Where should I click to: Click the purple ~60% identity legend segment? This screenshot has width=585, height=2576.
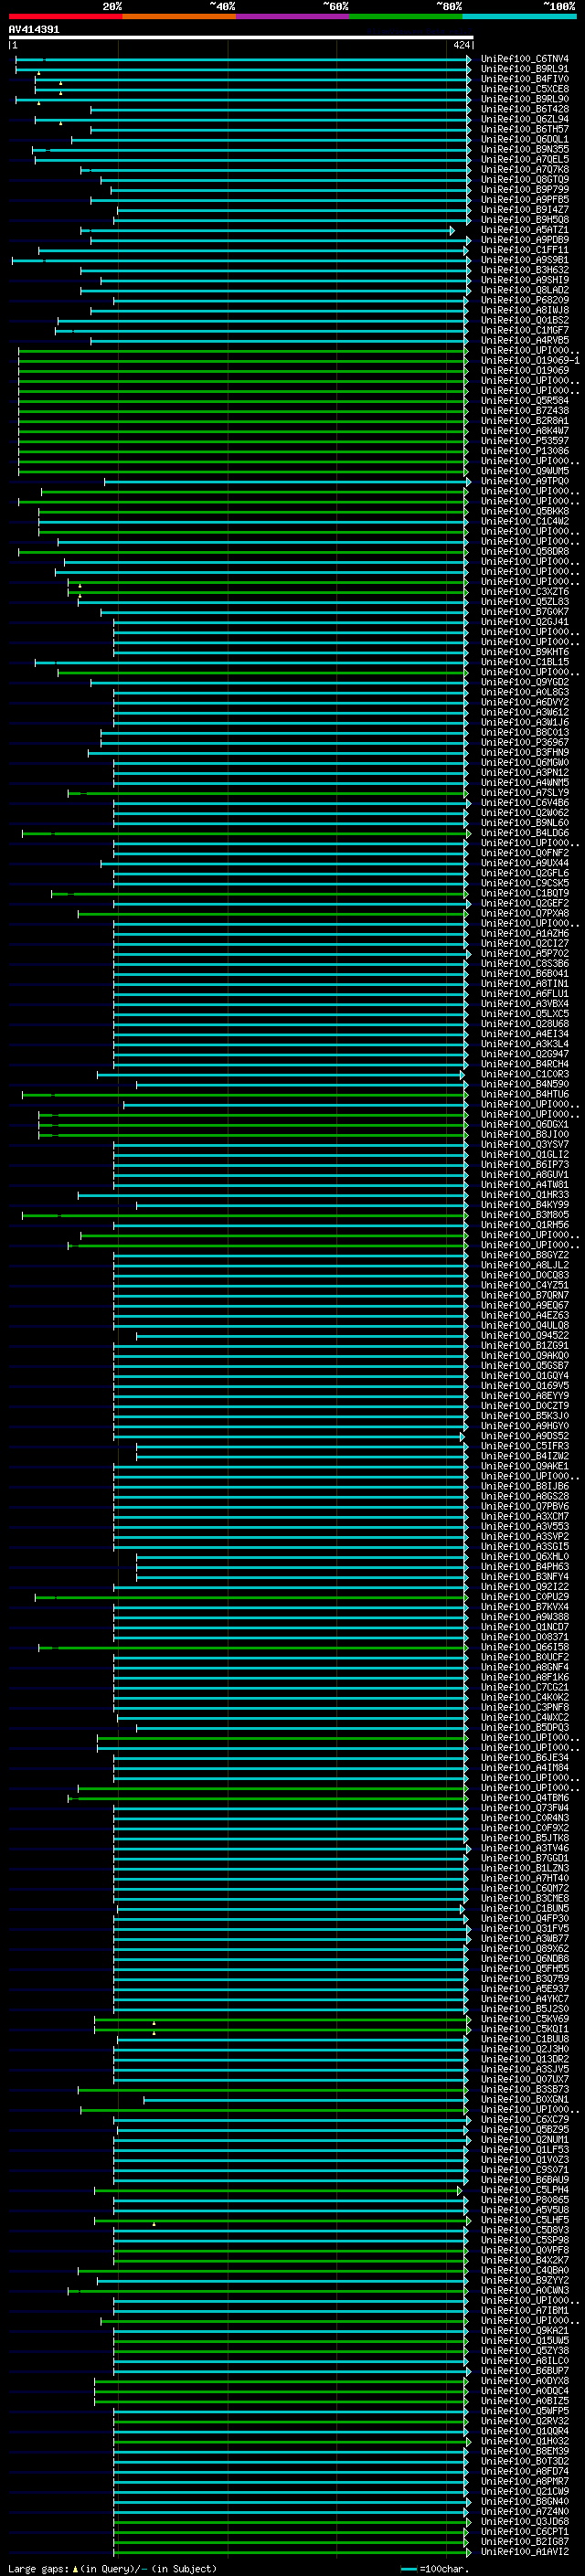[293, 17]
